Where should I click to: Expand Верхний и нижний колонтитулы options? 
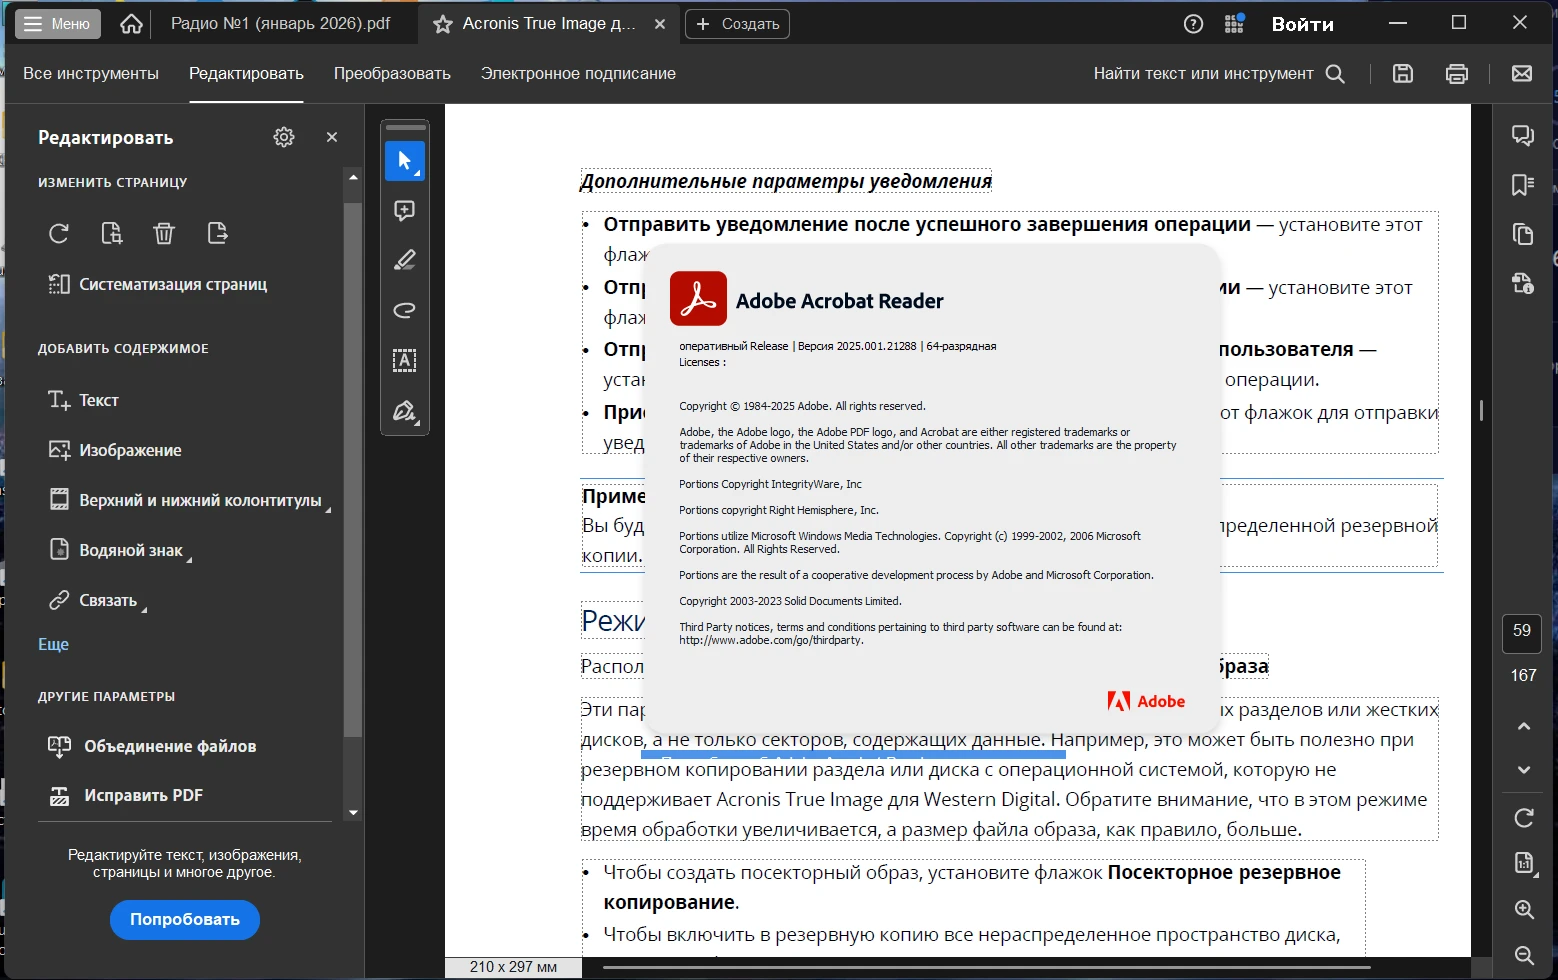click(x=199, y=500)
